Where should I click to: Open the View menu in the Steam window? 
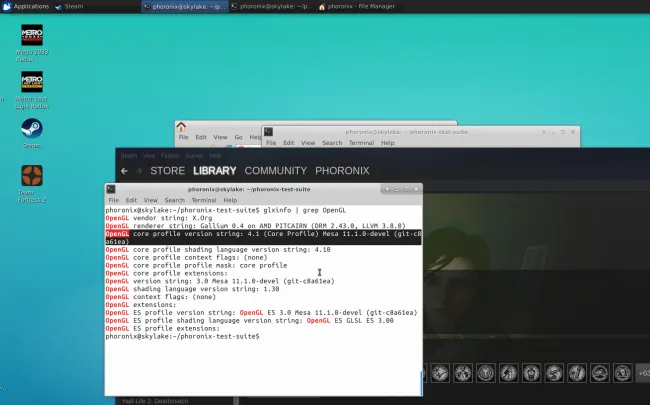click(x=149, y=155)
